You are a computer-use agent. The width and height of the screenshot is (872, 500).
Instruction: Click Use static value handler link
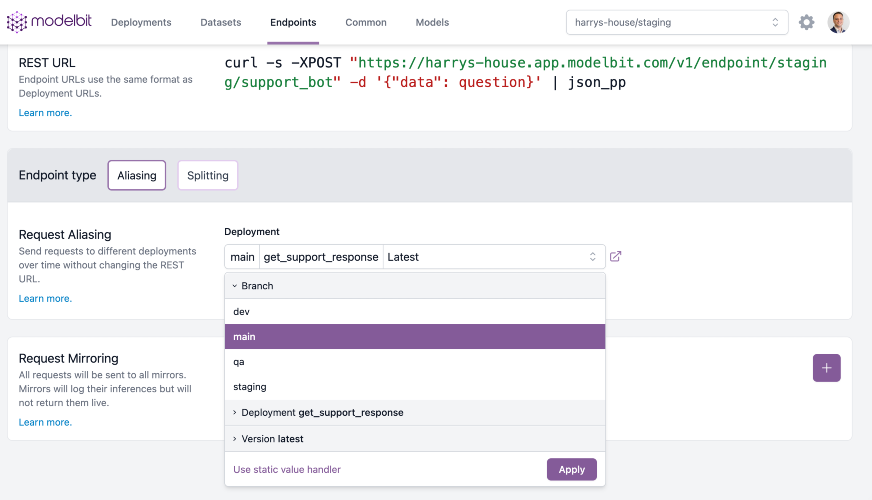coord(287,469)
